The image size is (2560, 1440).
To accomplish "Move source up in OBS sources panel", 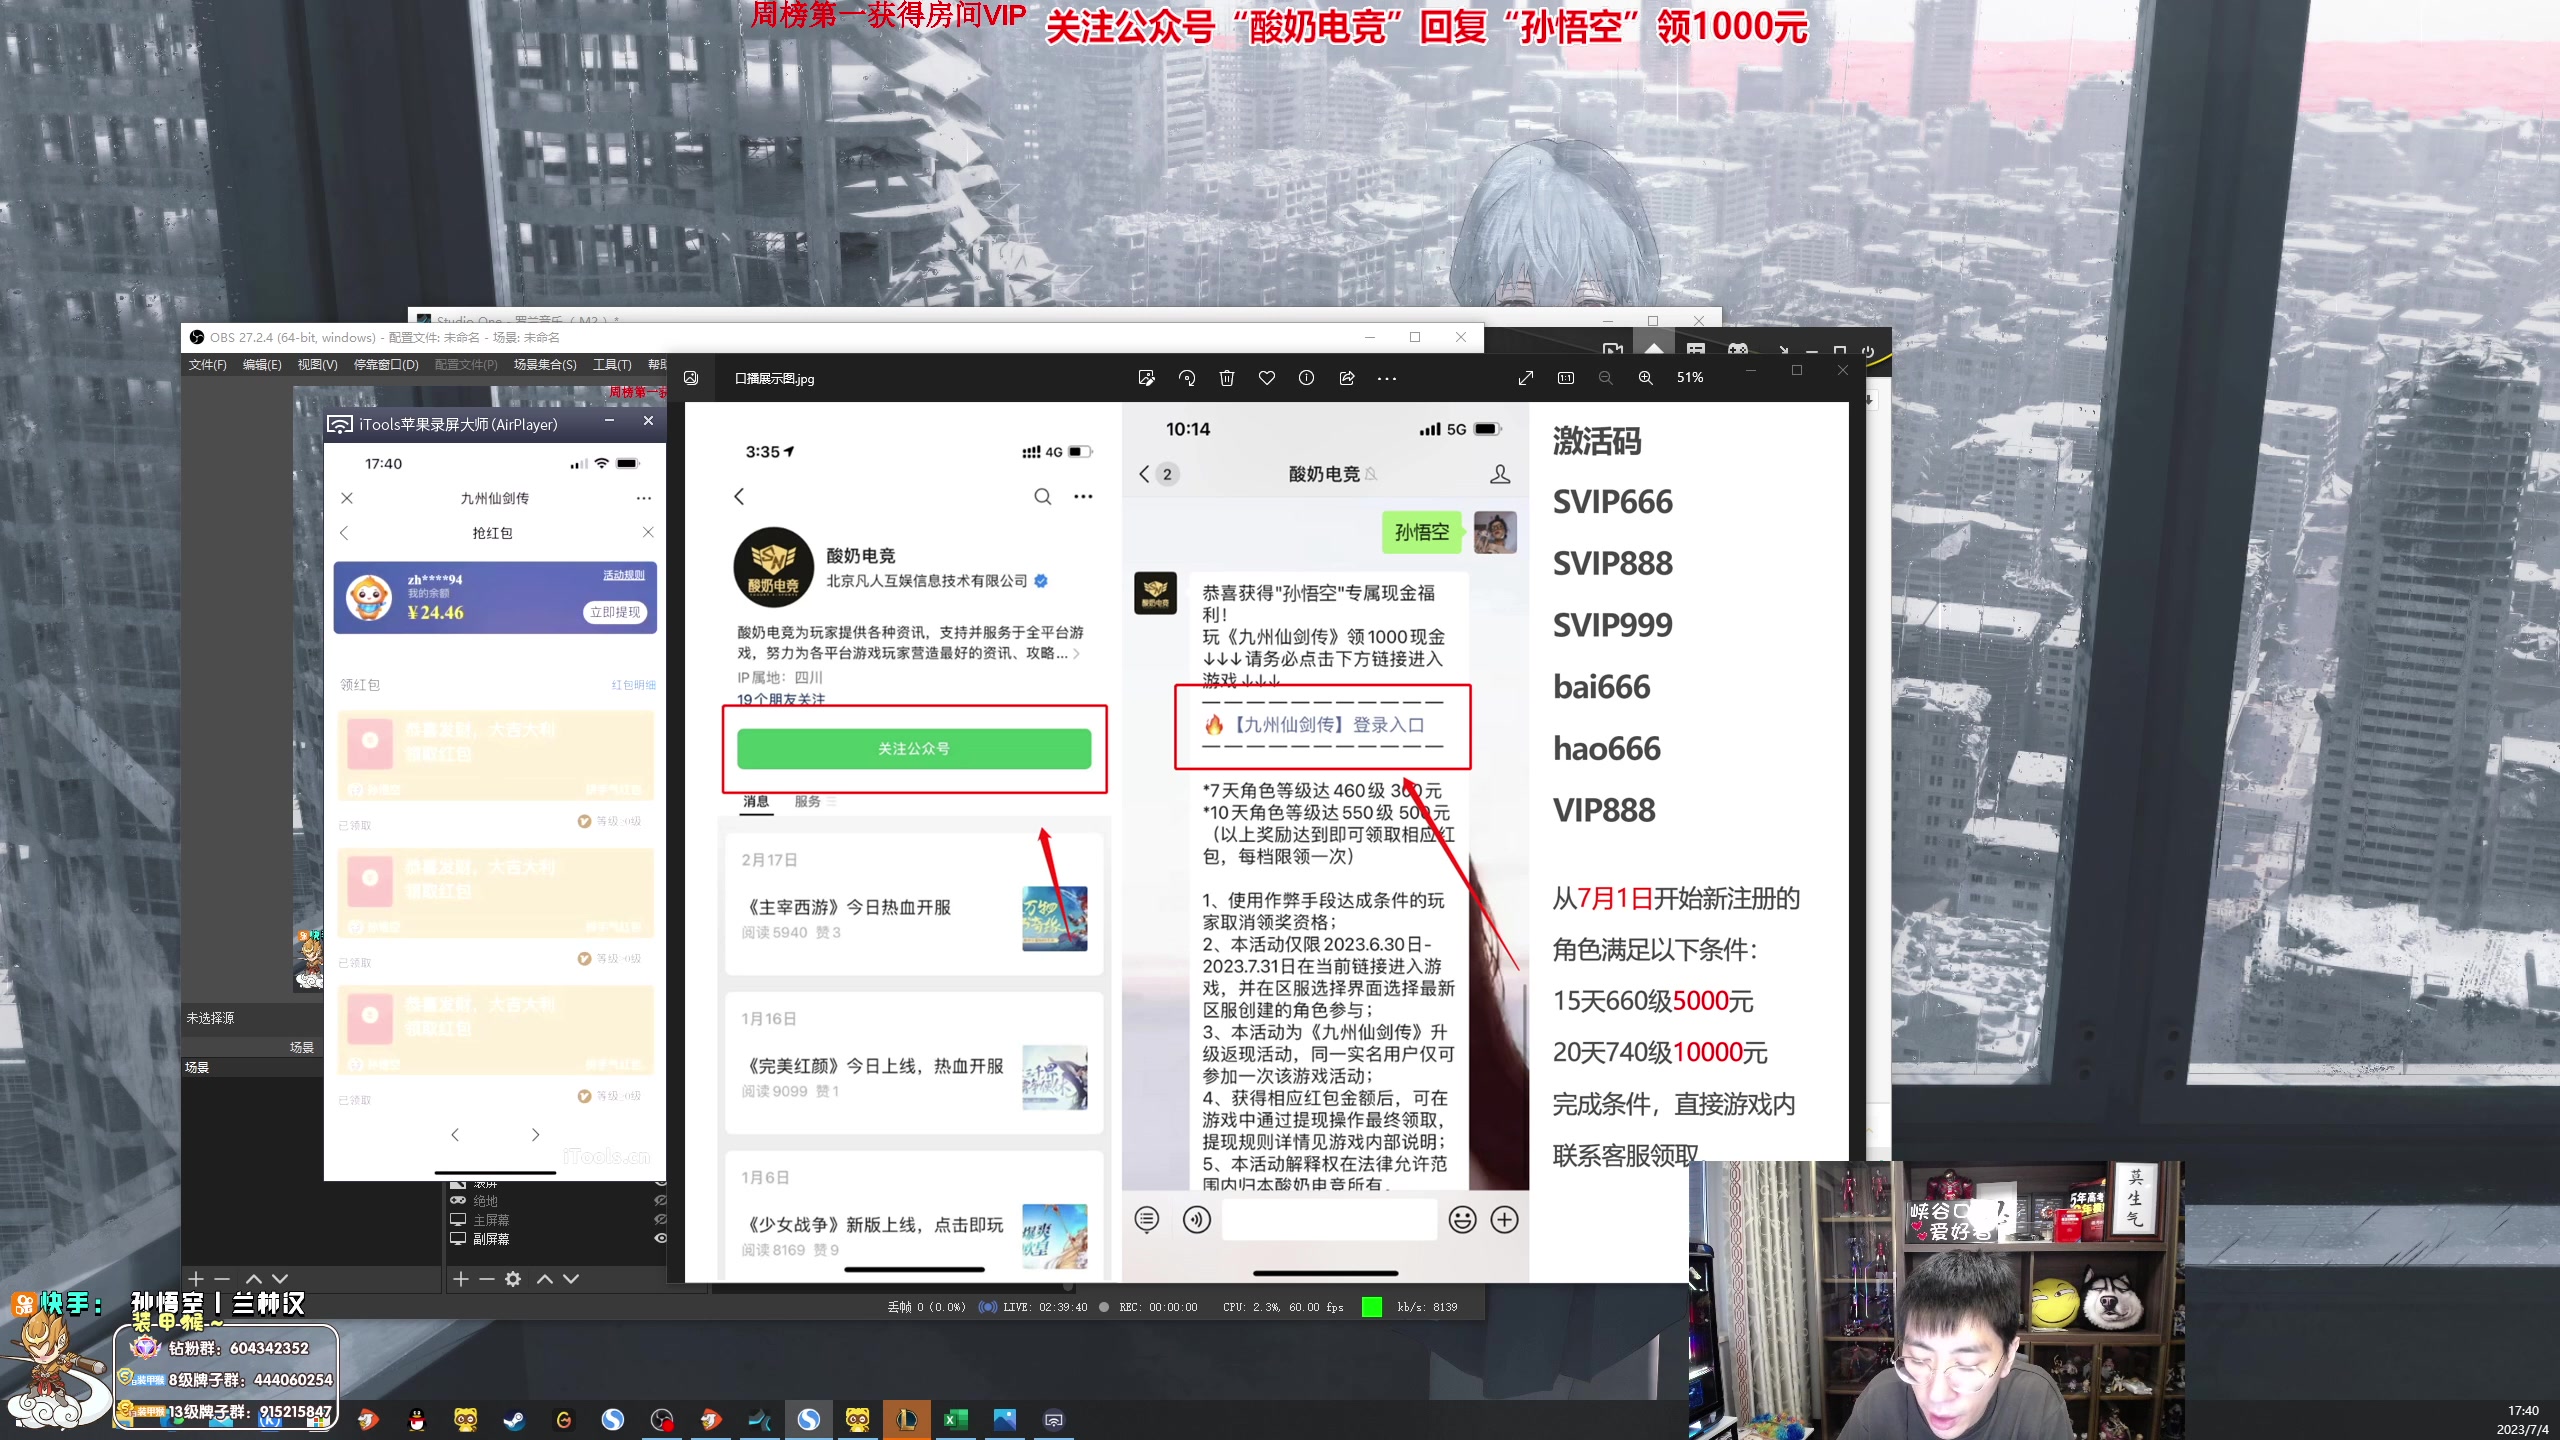I will (545, 1279).
